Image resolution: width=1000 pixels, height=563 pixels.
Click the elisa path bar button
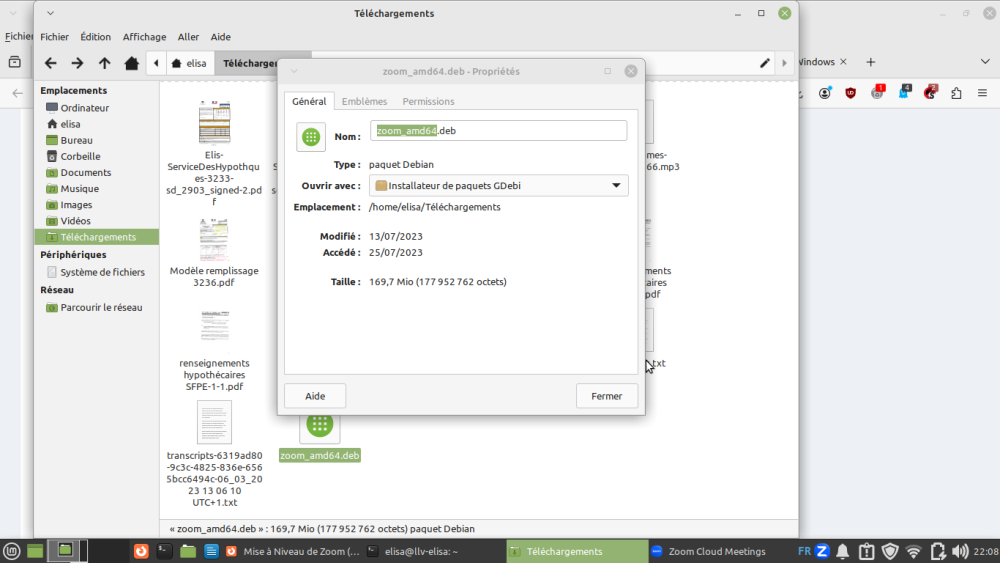[189, 63]
